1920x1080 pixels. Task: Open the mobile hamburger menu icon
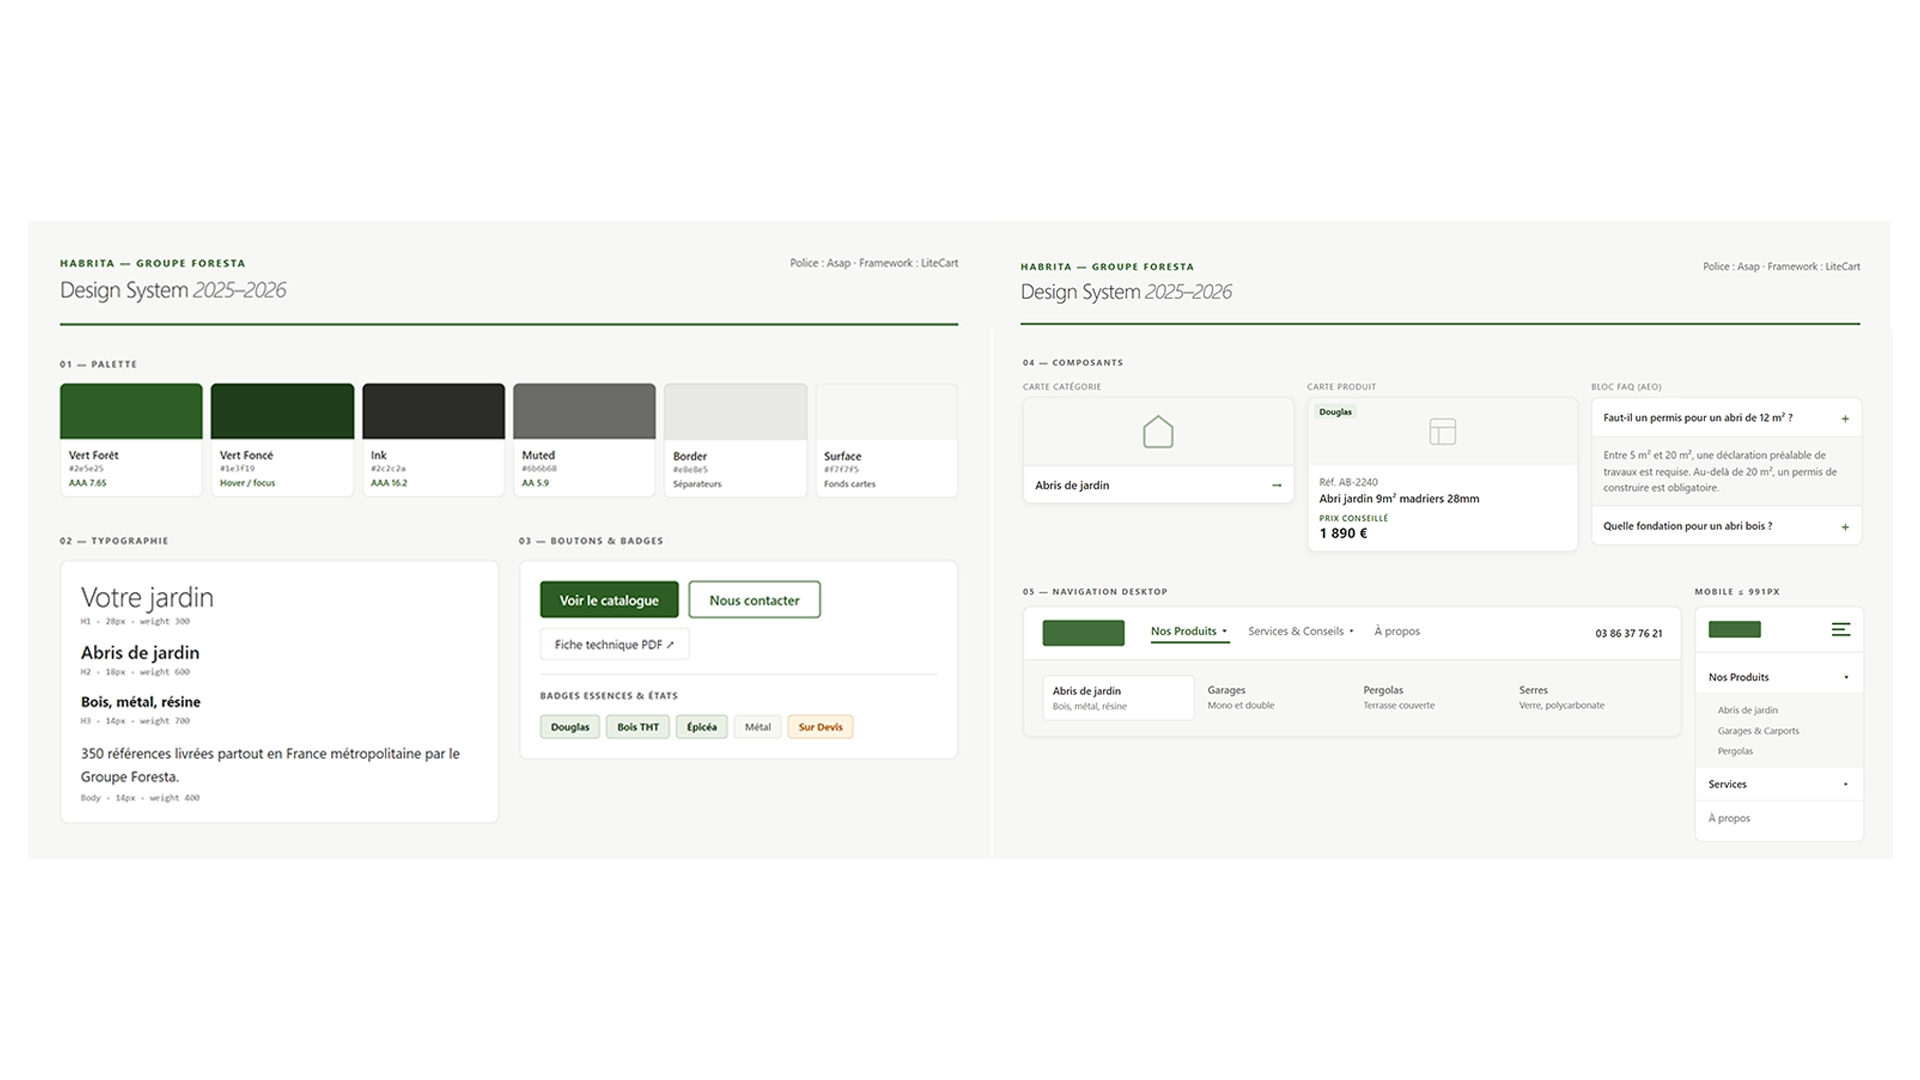(1840, 629)
